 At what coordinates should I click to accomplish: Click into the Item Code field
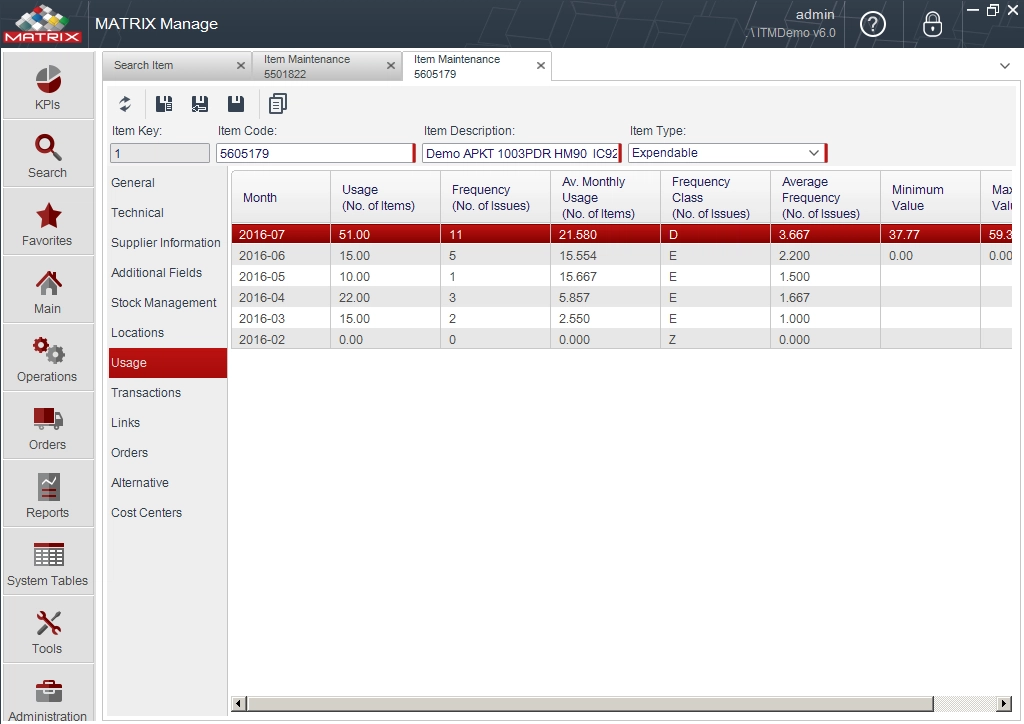[x=314, y=153]
